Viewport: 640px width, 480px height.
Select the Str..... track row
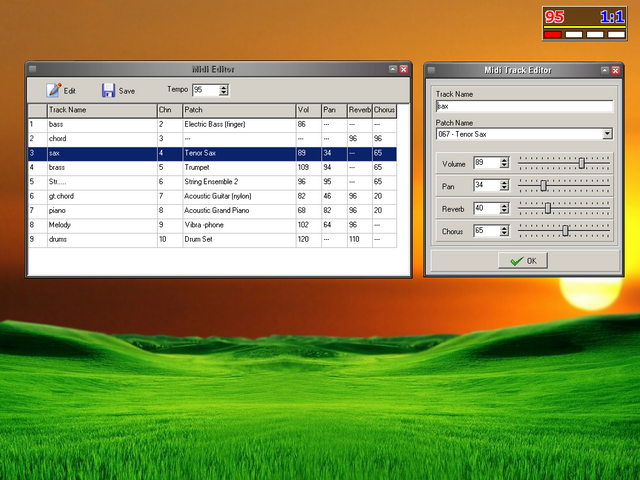[x=212, y=182]
